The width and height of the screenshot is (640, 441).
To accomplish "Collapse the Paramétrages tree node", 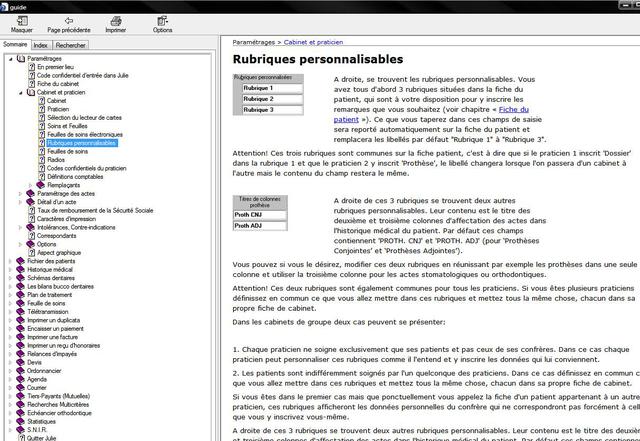I will pos(10,59).
